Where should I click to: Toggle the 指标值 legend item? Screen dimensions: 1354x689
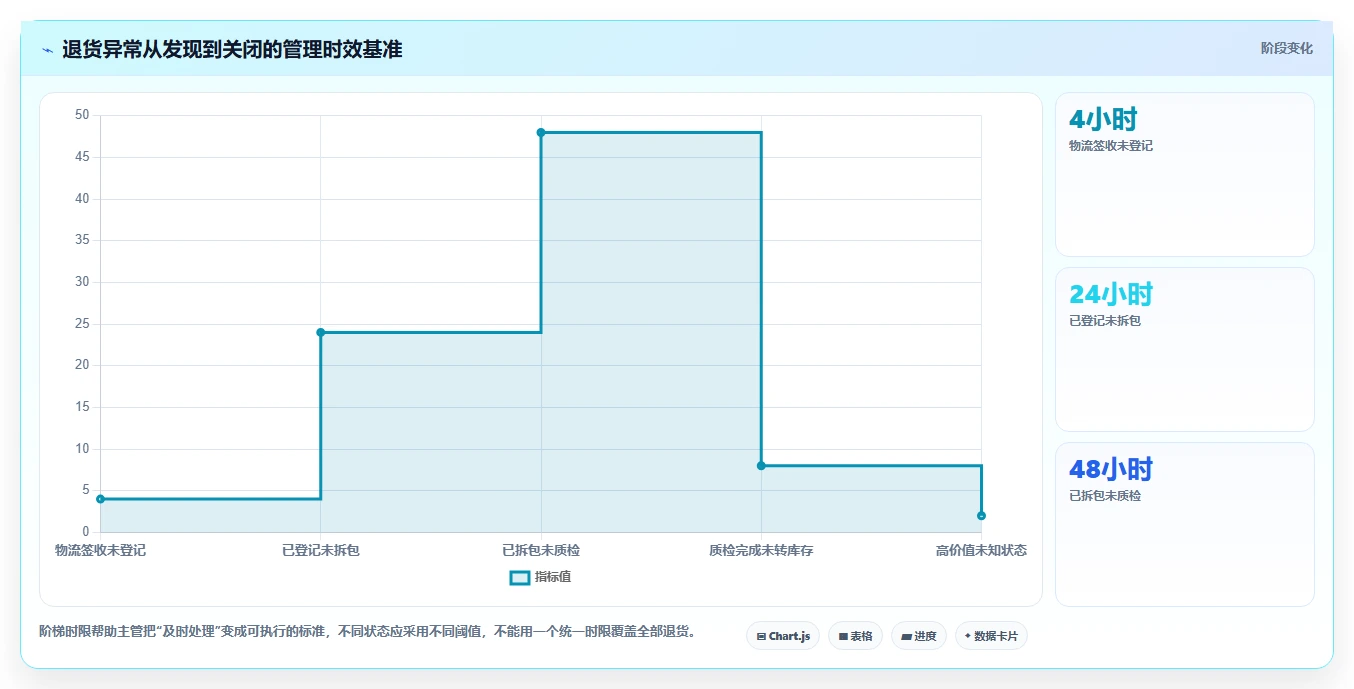540,577
